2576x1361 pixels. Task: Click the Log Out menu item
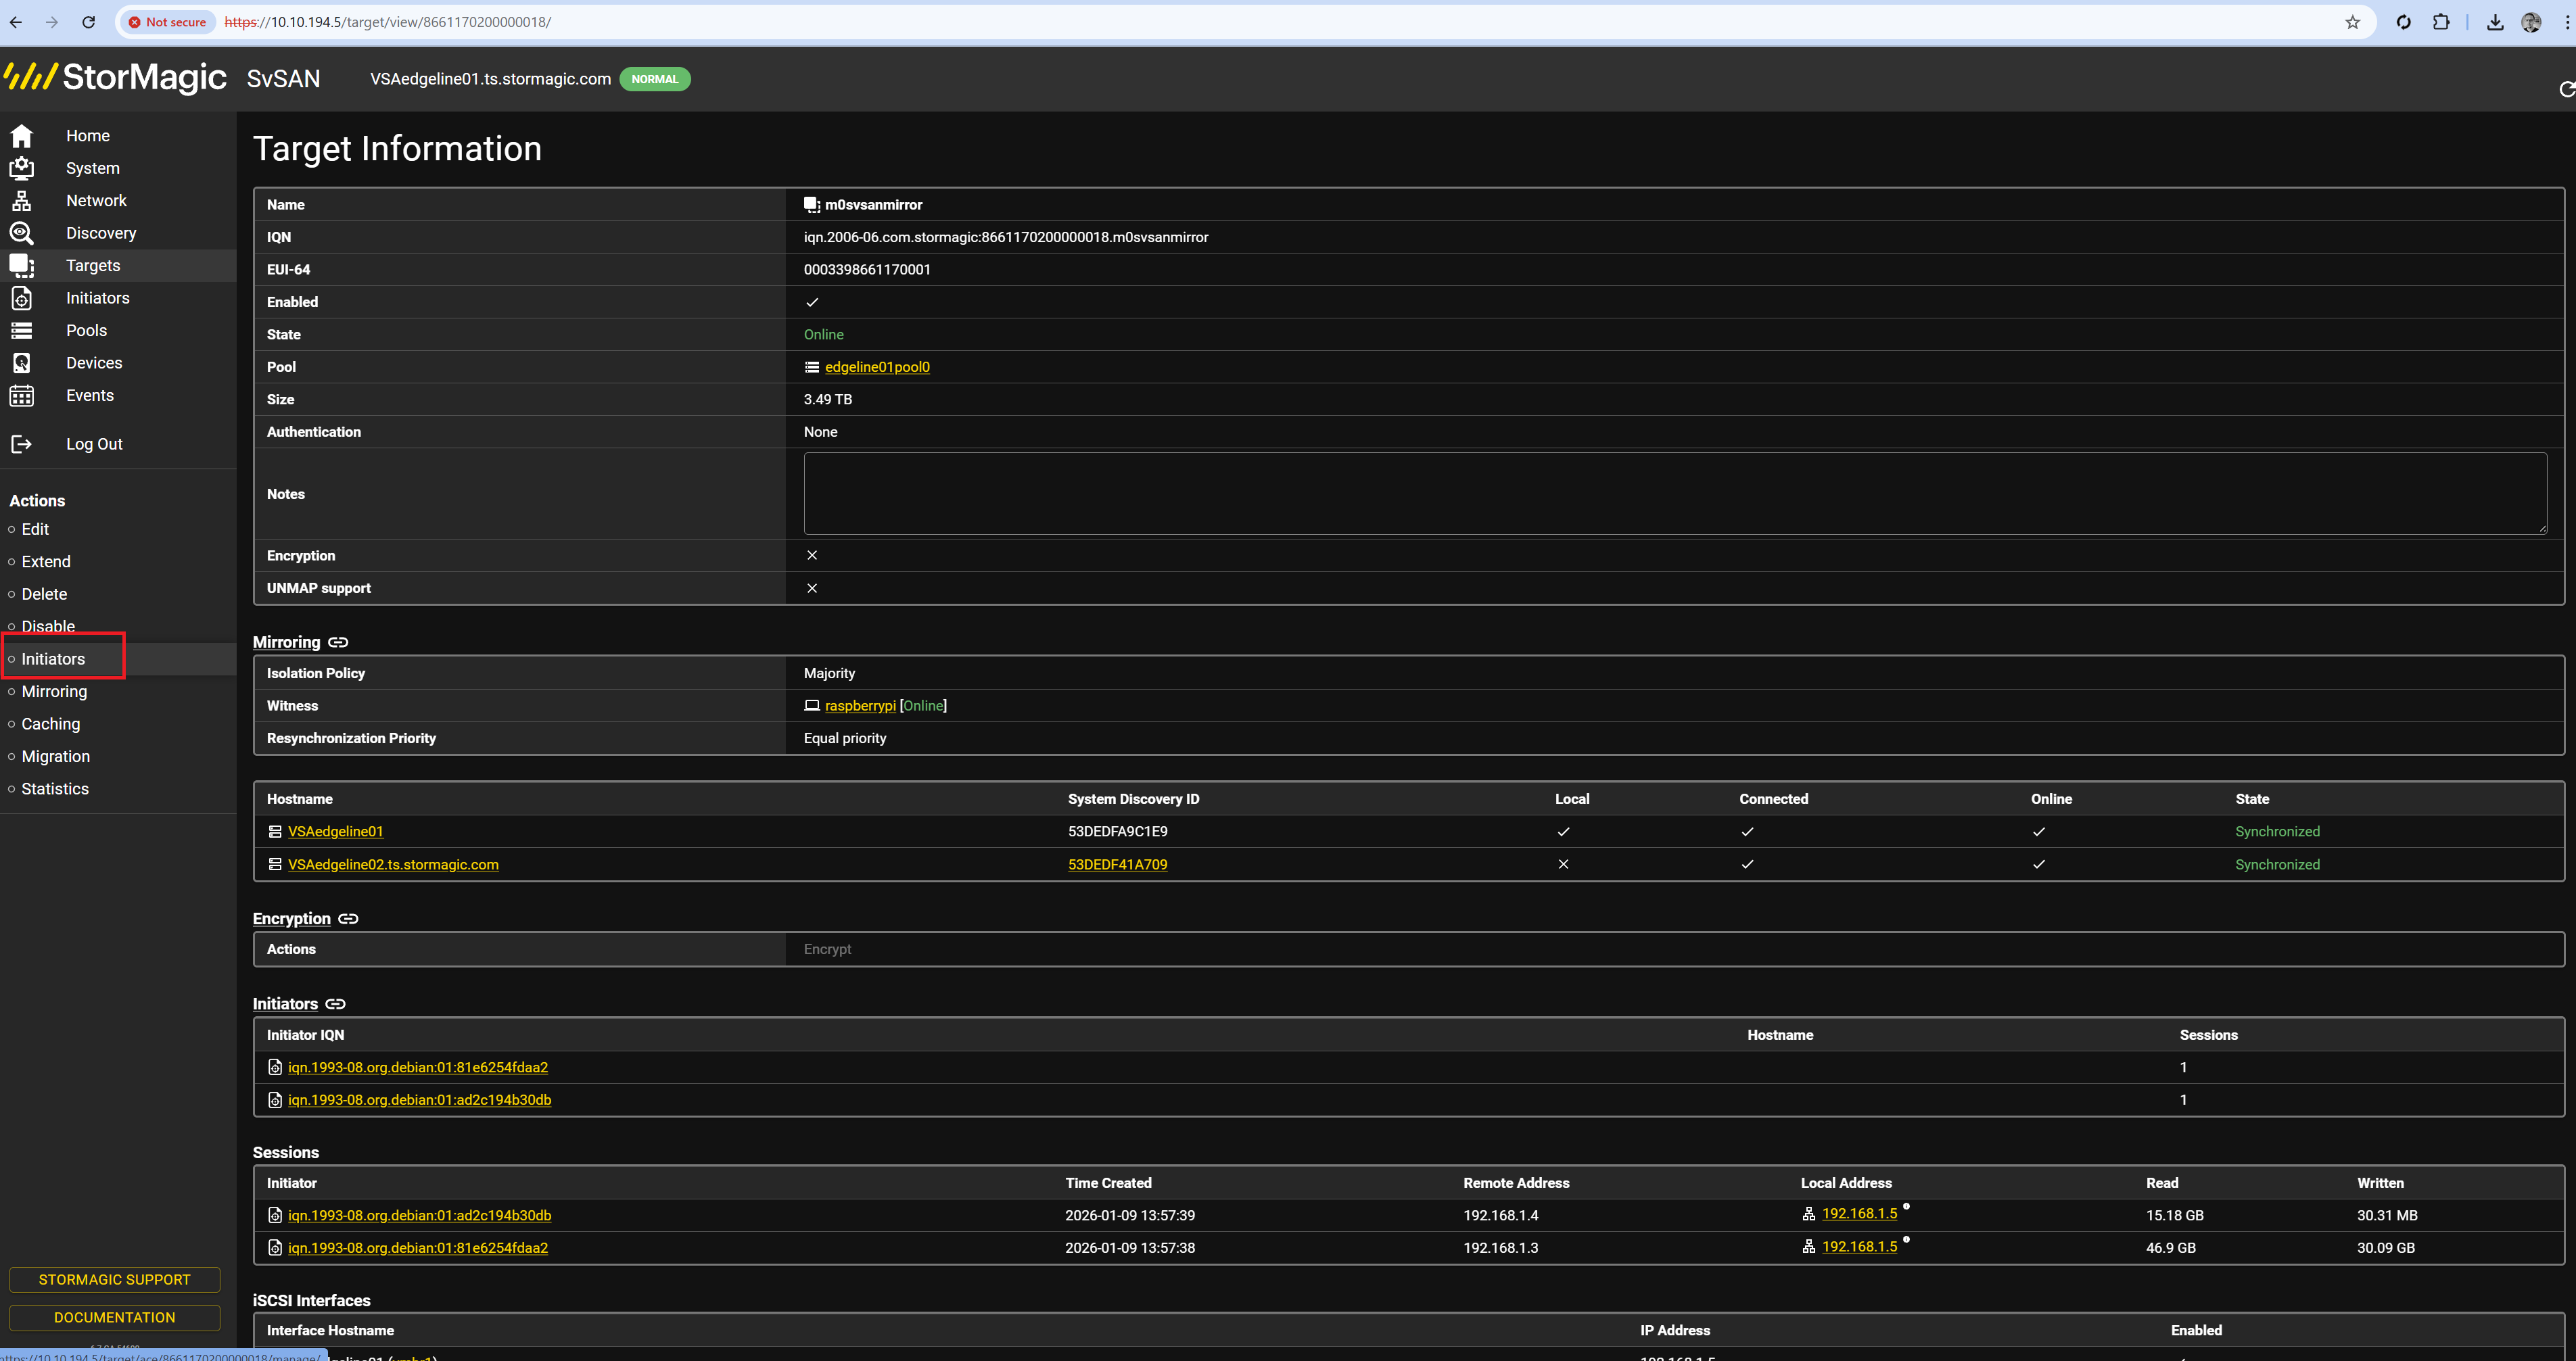tap(94, 444)
